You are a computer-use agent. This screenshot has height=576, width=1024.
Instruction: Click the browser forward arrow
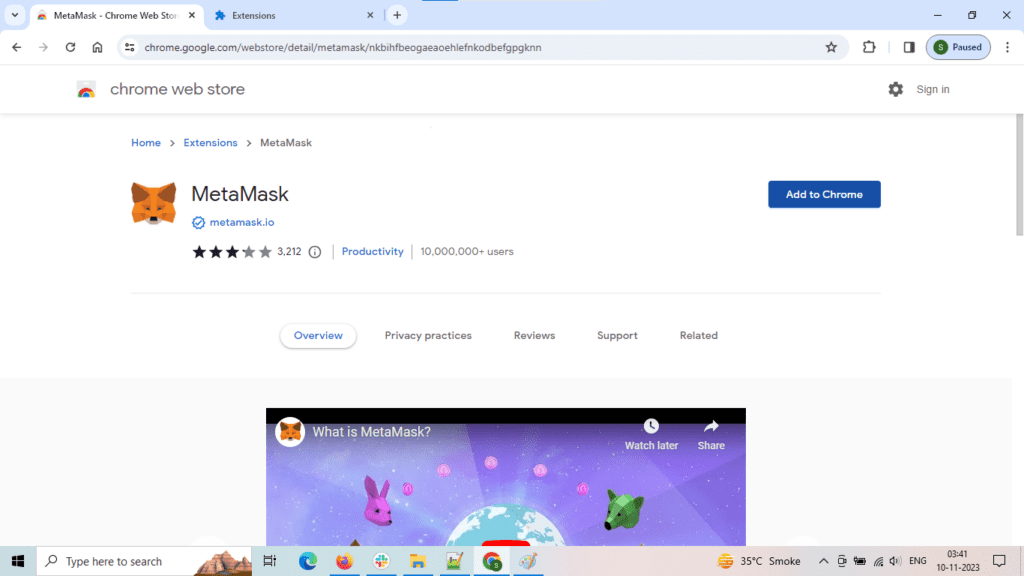pyautogui.click(x=43, y=47)
